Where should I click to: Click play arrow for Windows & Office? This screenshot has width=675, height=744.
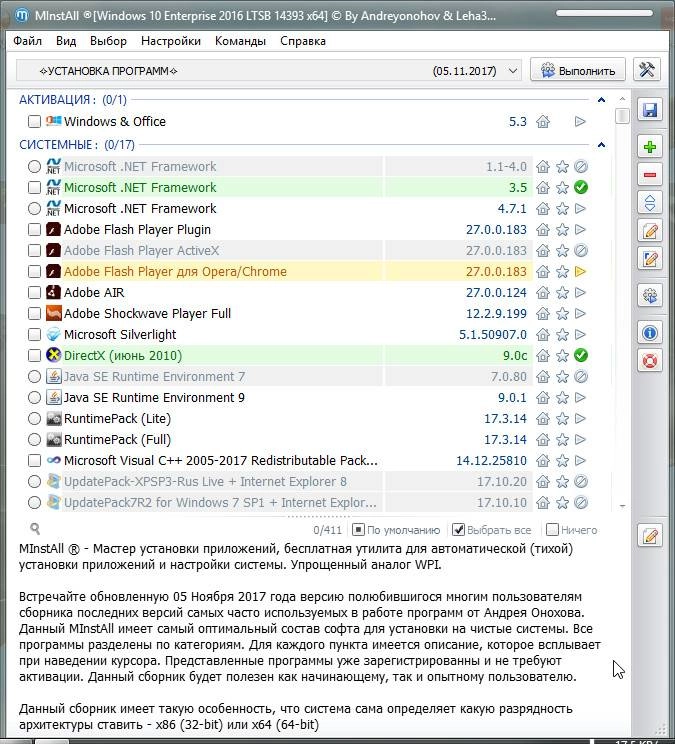tap(580, 121)
